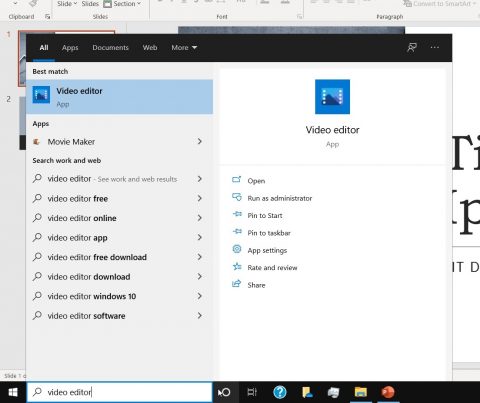Click into the taskbar search input field

(x=119, y=392)
